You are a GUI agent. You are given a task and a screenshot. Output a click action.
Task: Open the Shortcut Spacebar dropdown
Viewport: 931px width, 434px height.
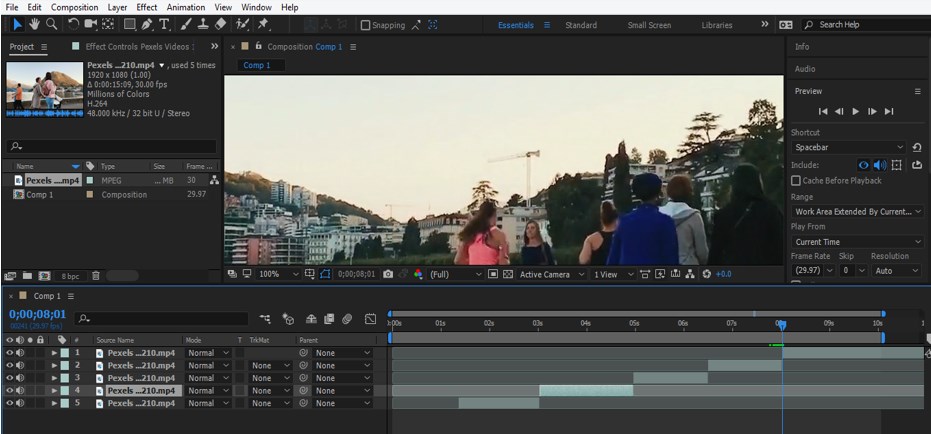click(x=848, y=148)
